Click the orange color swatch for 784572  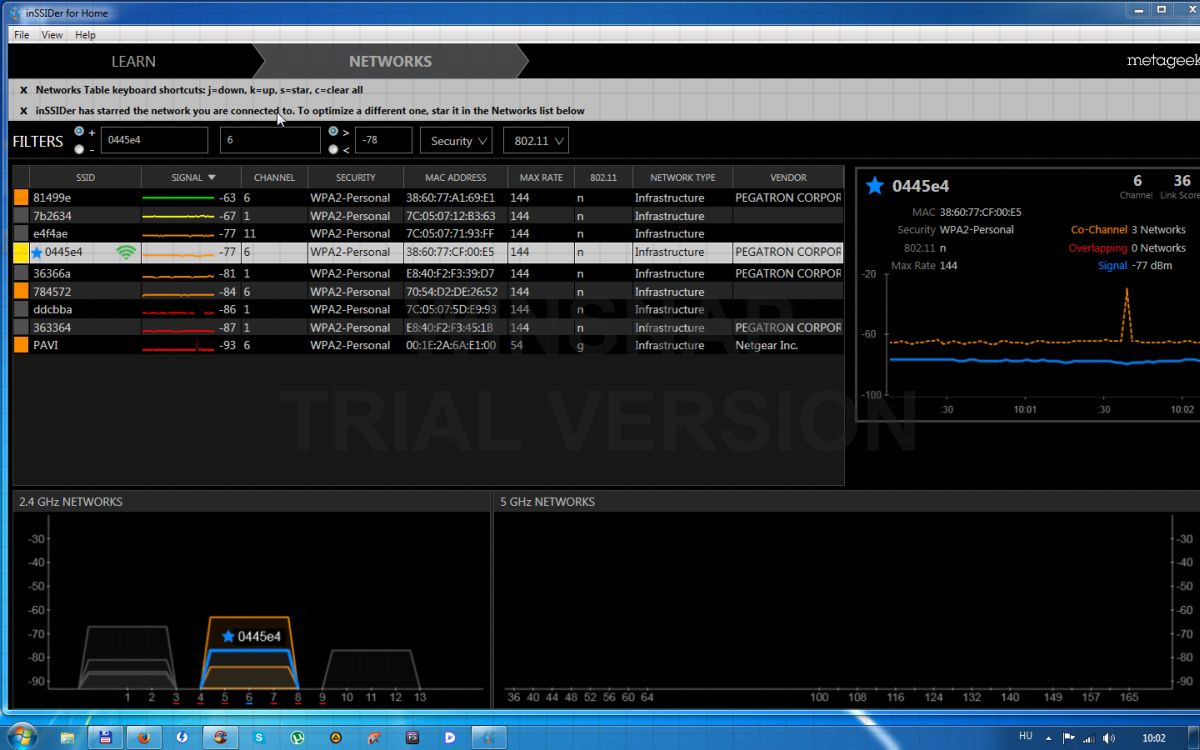click(21, 291)
